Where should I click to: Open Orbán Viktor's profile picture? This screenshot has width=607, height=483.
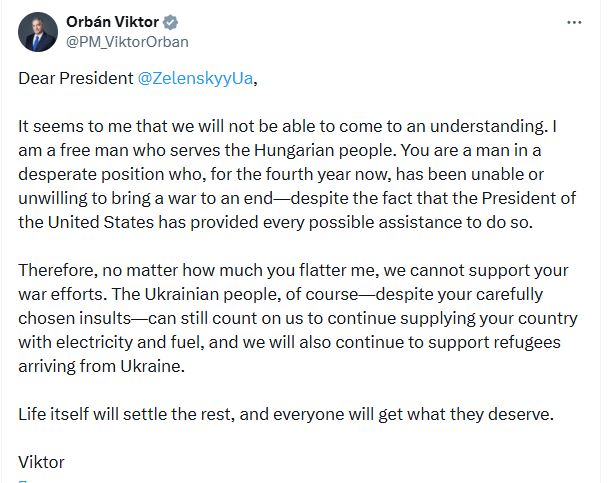click(37, 32)
